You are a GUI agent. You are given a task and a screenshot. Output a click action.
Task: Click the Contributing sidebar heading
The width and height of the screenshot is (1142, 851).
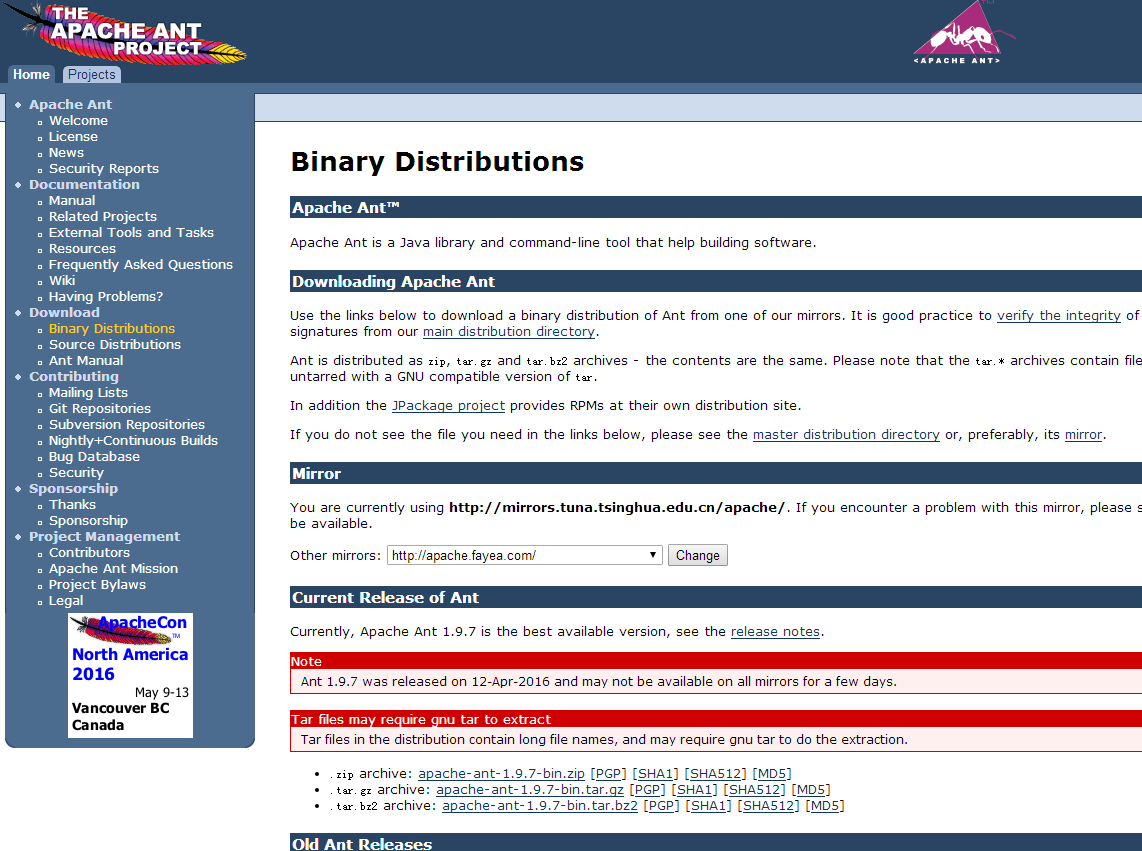(74, 377)
